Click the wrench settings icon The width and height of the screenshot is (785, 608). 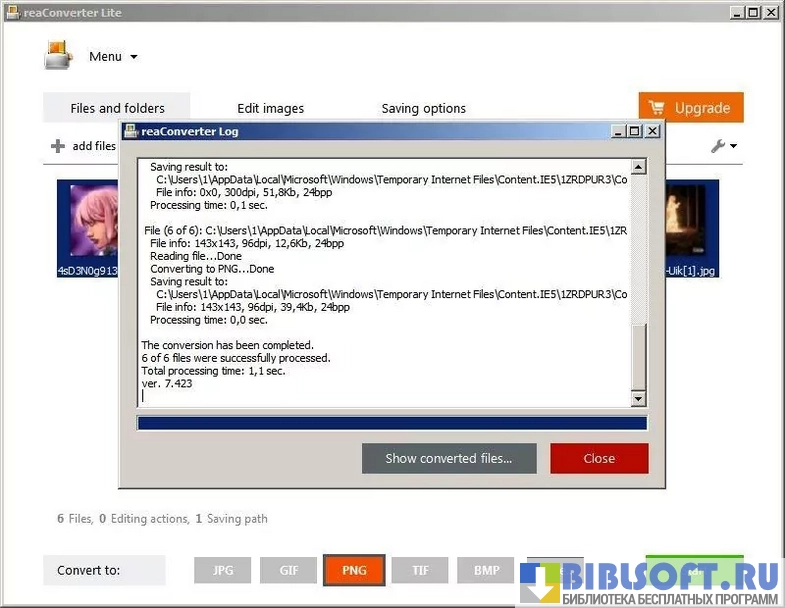pos(718,146)
